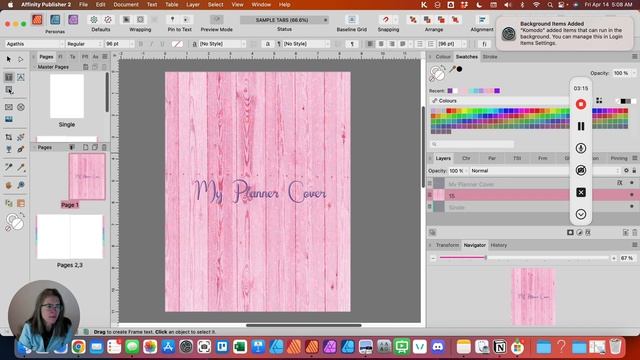
Task: Switch to the Transform tab
Action: 447,245
